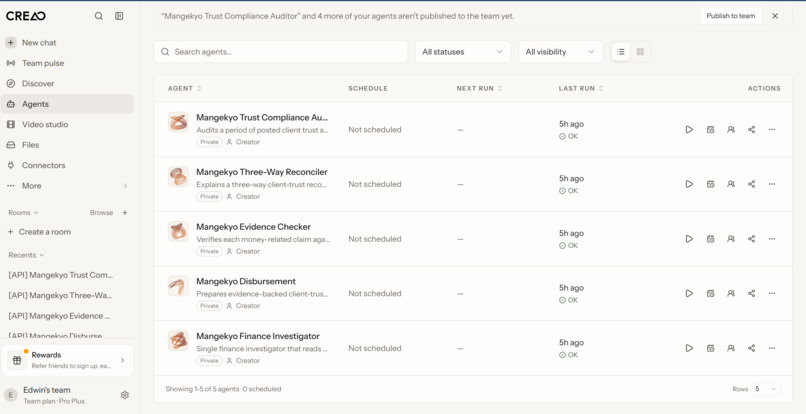This screenshot has width=806, height=414.
Task: Run the Mangekyo Three-Way Reconciler agent
Action: (x=689, y=184)
